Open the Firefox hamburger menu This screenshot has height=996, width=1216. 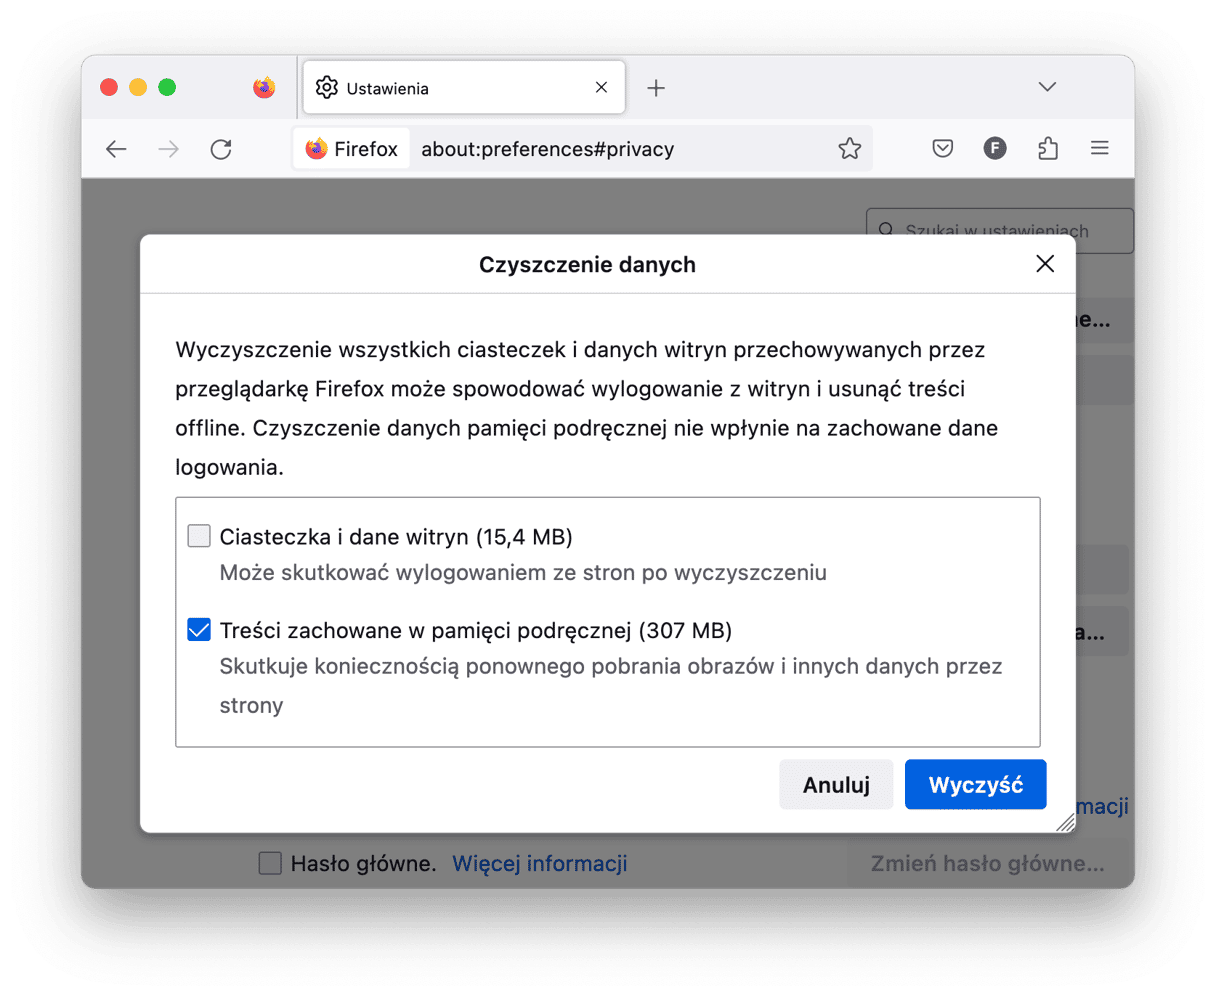pos(1099,149)
